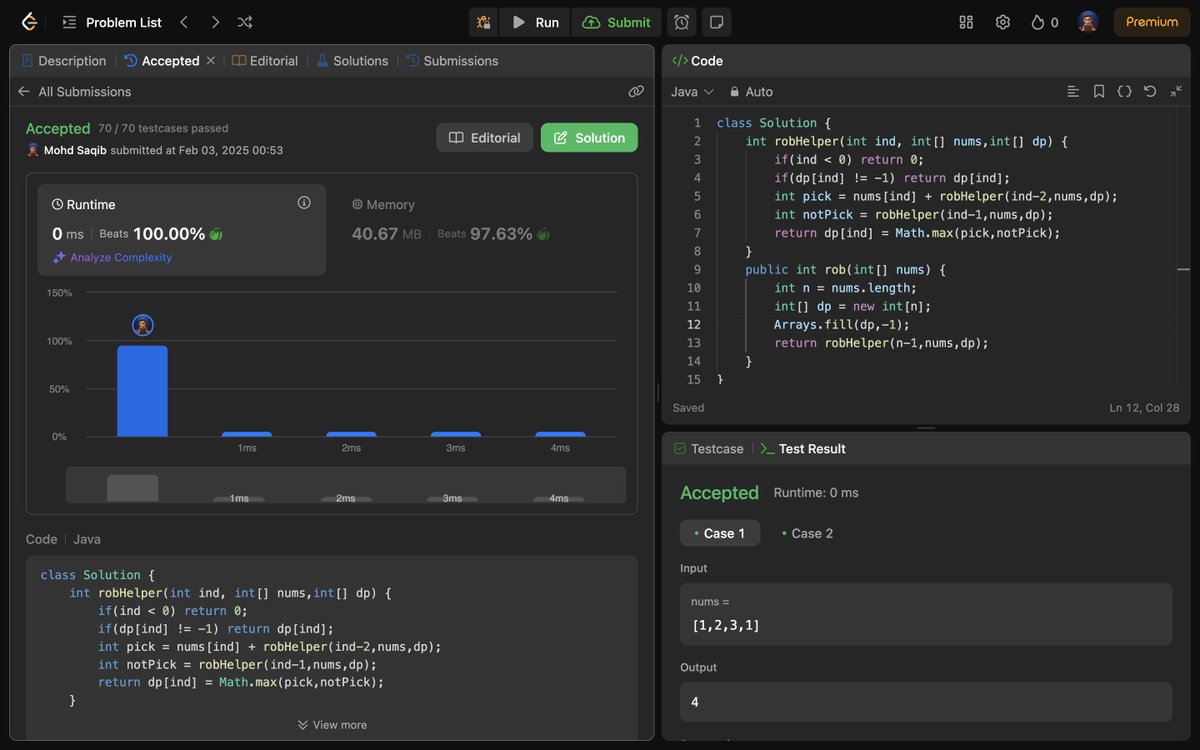Select Case 2 in the Testcase panel
The height and width of the screenshot is (750, 1200).
[x=807, y=533]
